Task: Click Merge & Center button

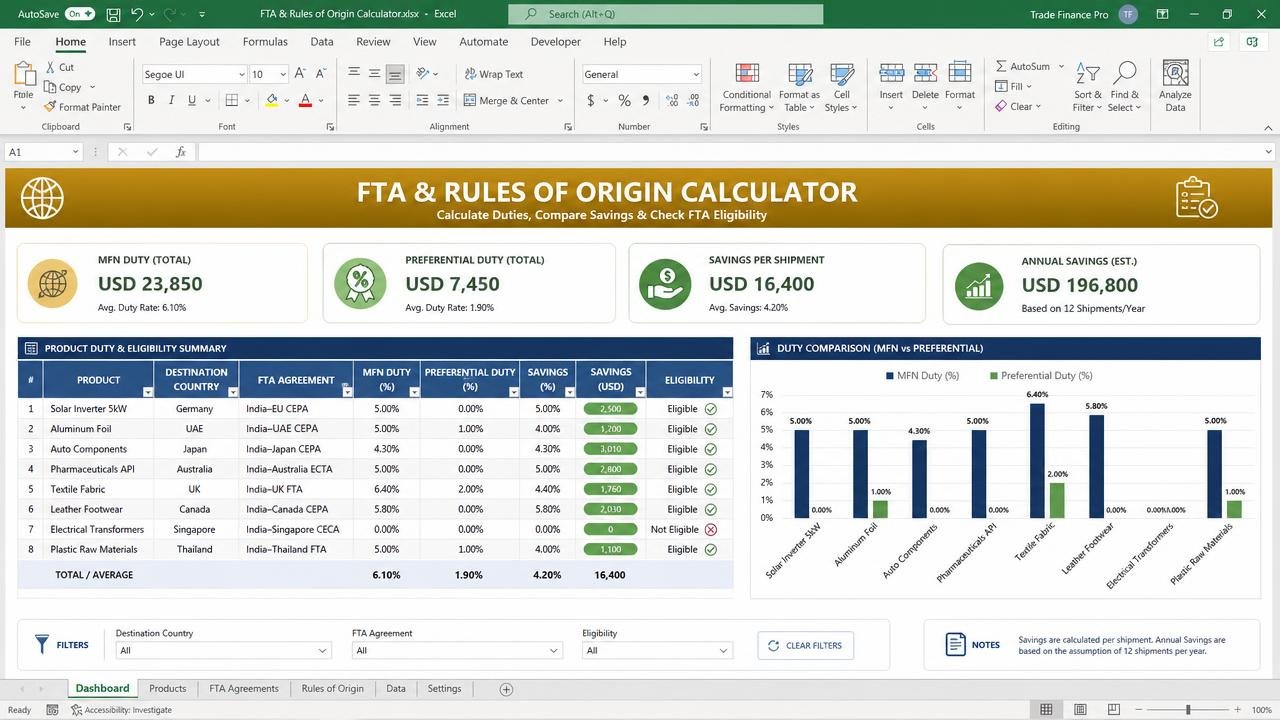Action: click(506, 100)
